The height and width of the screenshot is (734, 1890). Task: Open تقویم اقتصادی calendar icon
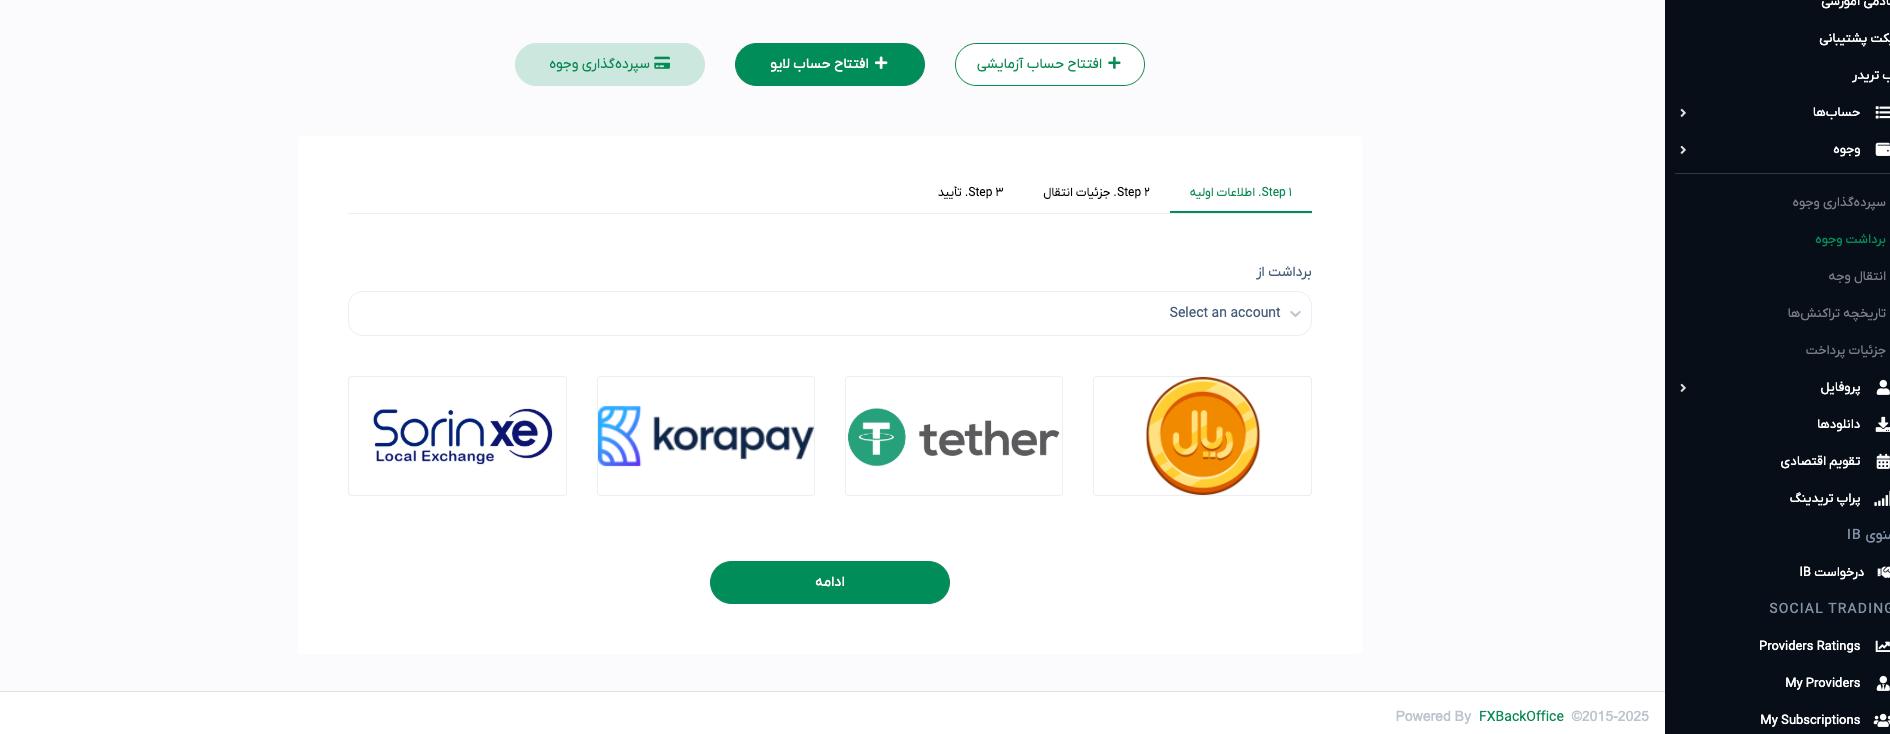click(1882, 461)
